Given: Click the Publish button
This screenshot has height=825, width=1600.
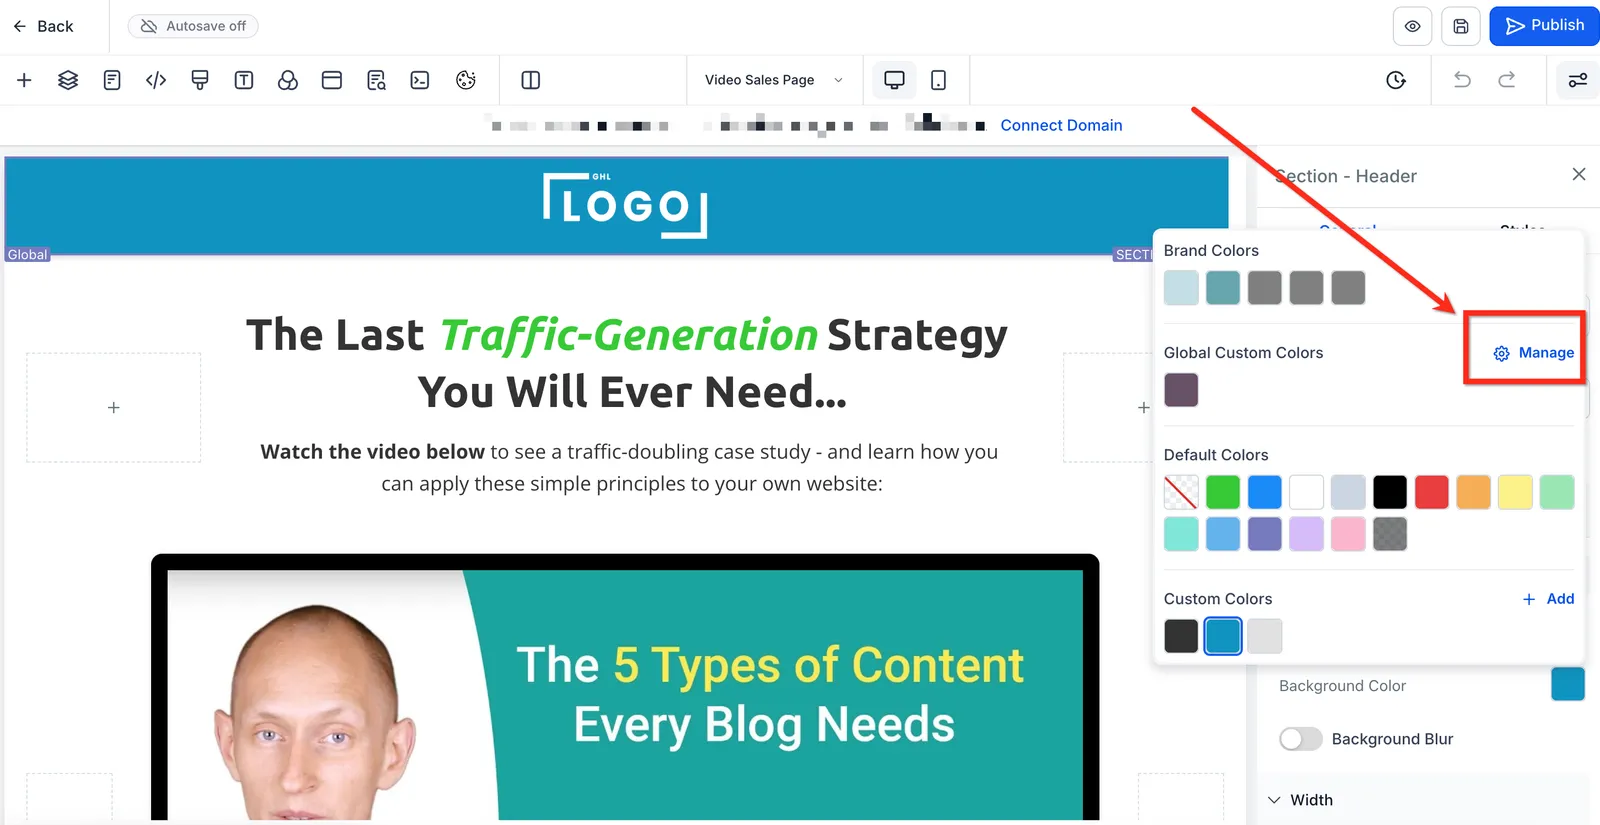Looking at the screenshot, I should tap(1544, 26).
